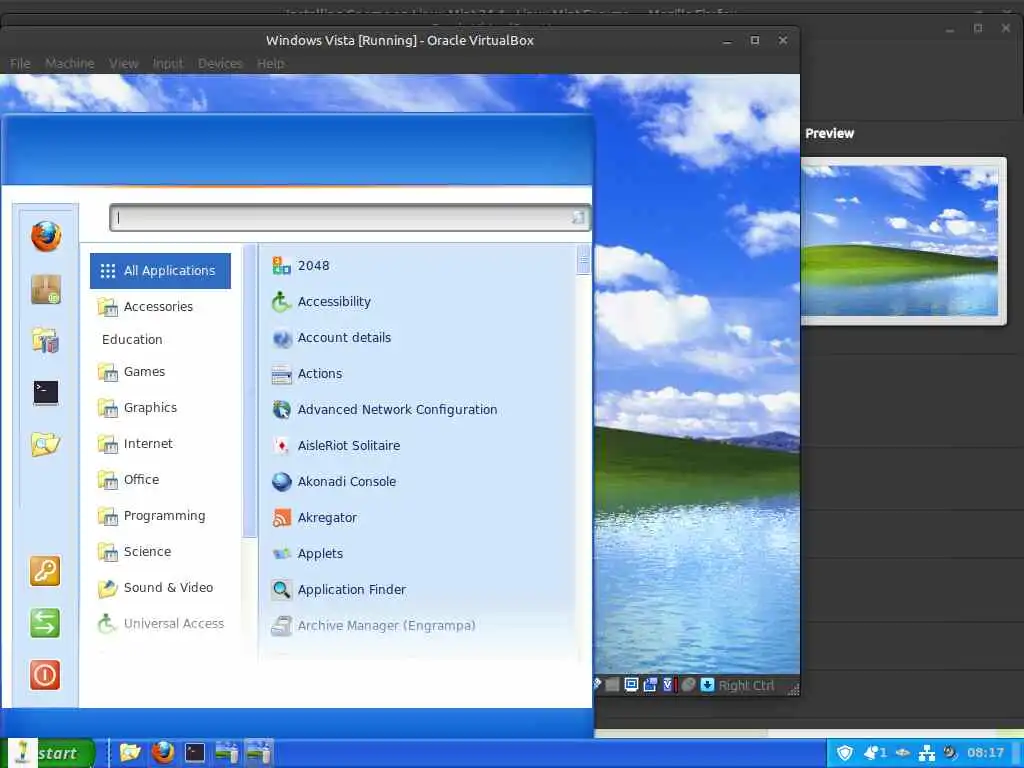This screenshot has height=768, width=1024.
Task: Open the Office category
Action: coord(160,479)
